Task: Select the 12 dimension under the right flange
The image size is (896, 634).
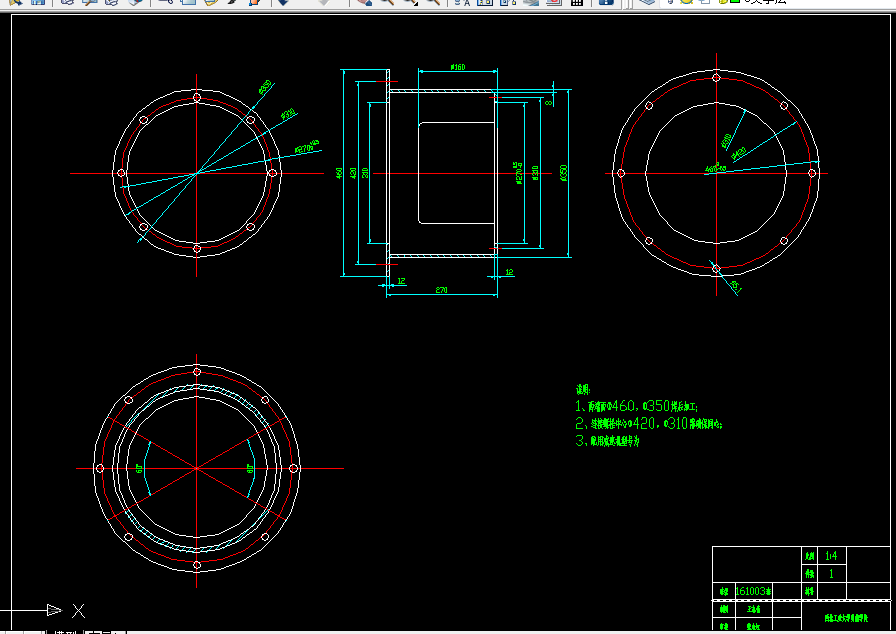Action: [509, 272]
